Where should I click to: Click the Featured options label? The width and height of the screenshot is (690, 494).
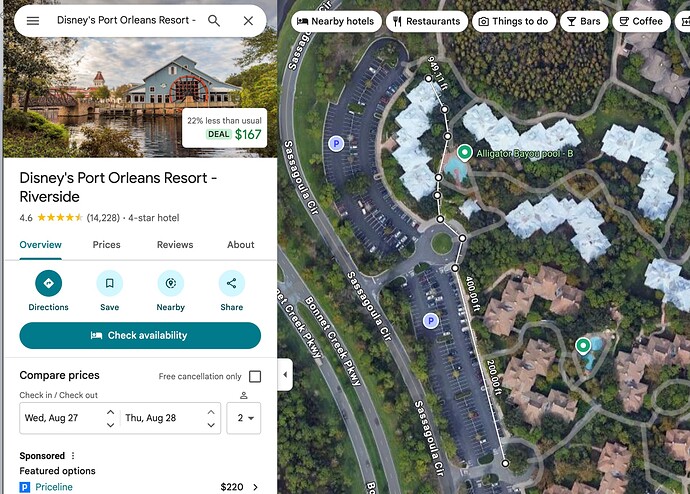coord(57,471)
